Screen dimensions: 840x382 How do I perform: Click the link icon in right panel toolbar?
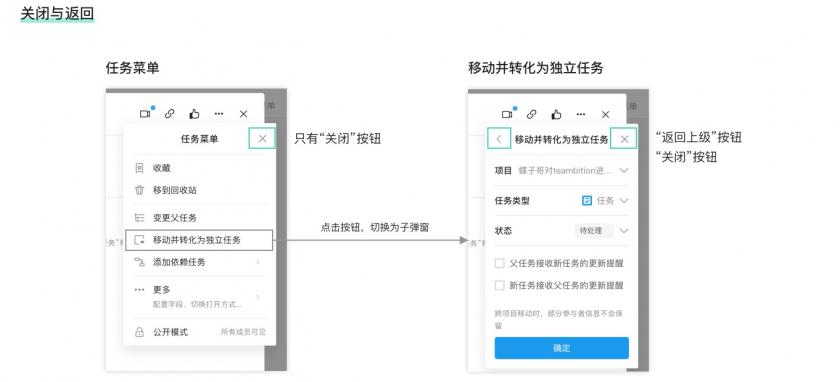(x=531, y=114)
